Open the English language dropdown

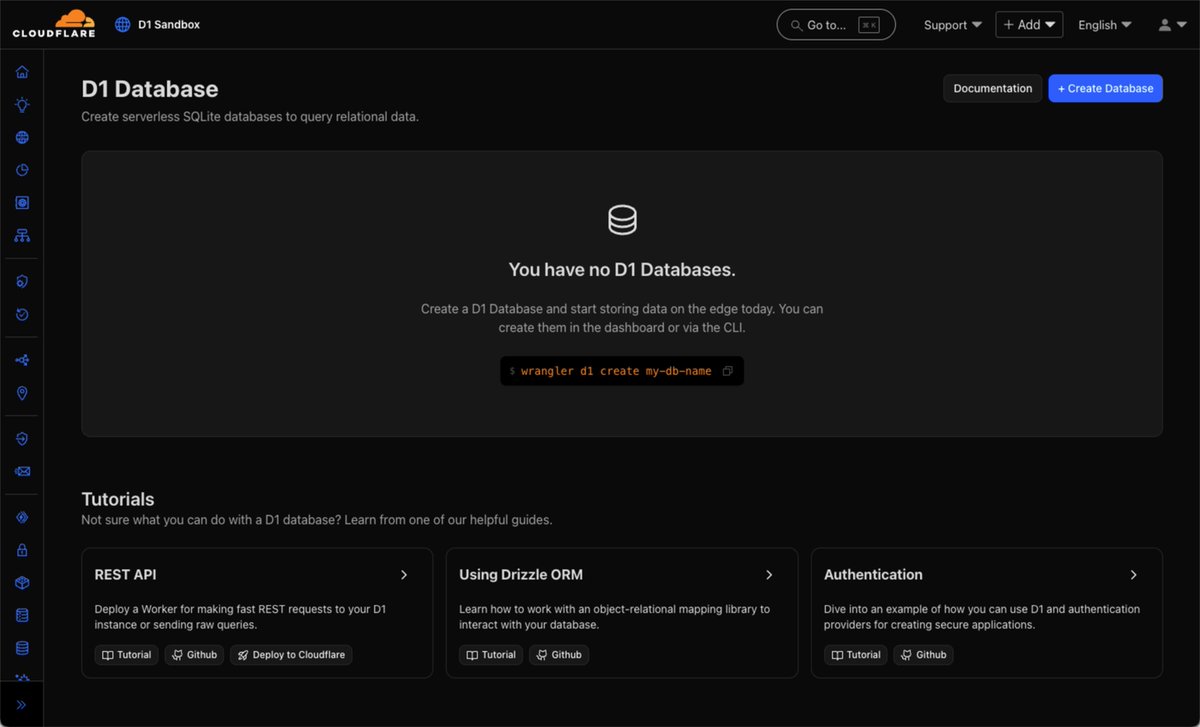tap(1105, 25)
